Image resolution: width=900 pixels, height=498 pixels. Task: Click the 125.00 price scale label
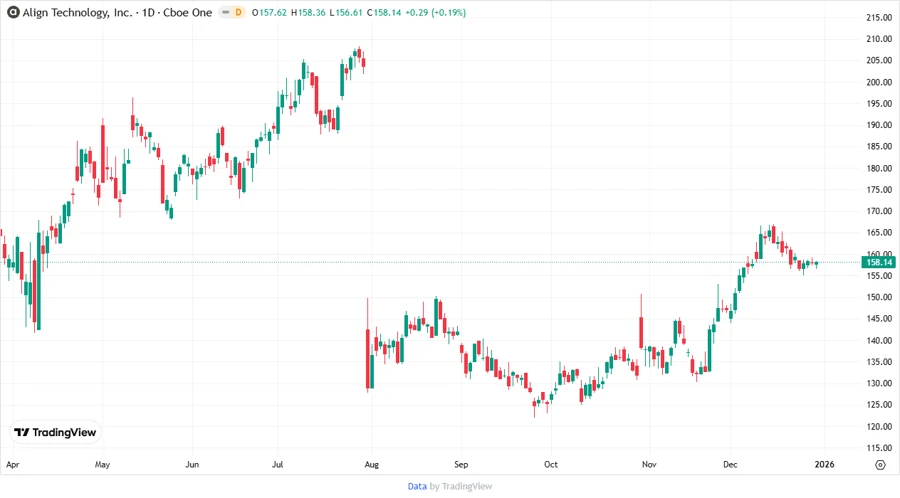(x=879, y=405)
